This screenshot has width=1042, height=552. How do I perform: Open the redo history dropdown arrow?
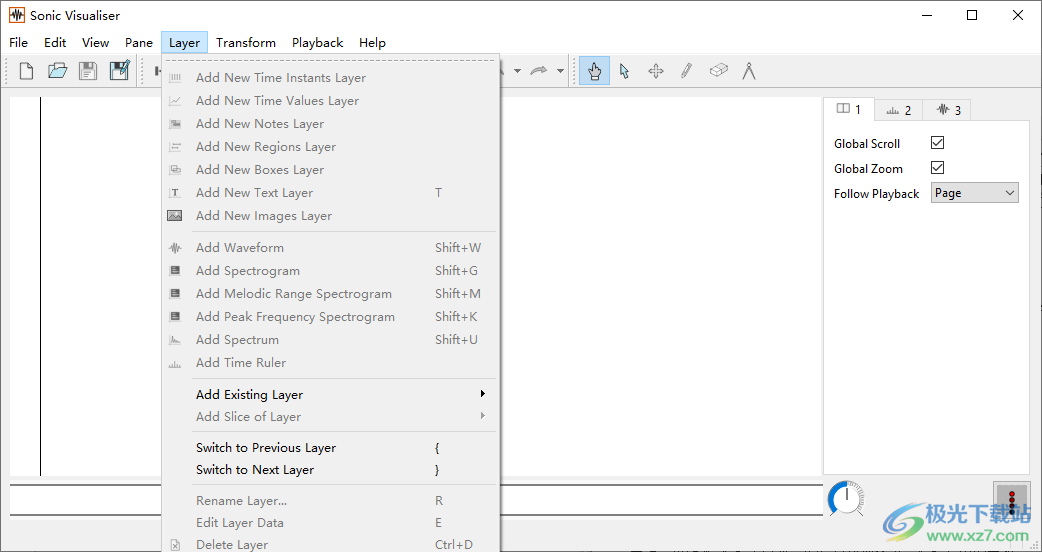coord(560,71)
